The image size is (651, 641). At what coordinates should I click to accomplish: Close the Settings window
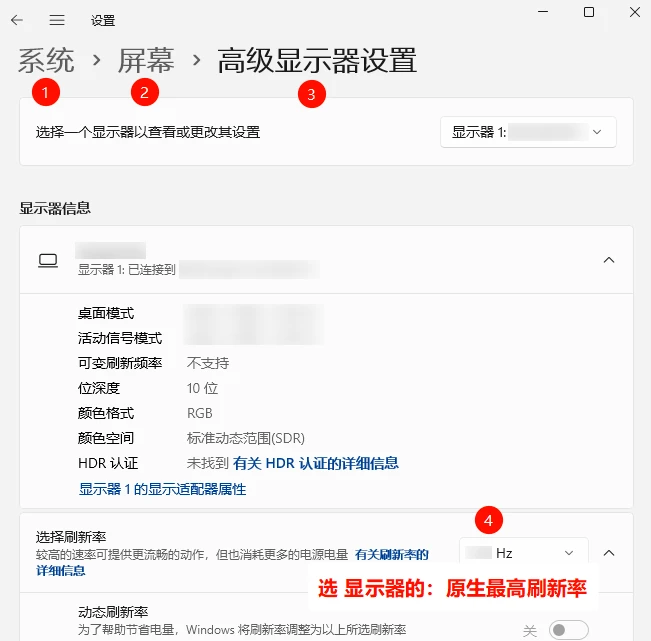tap(634, 12)
